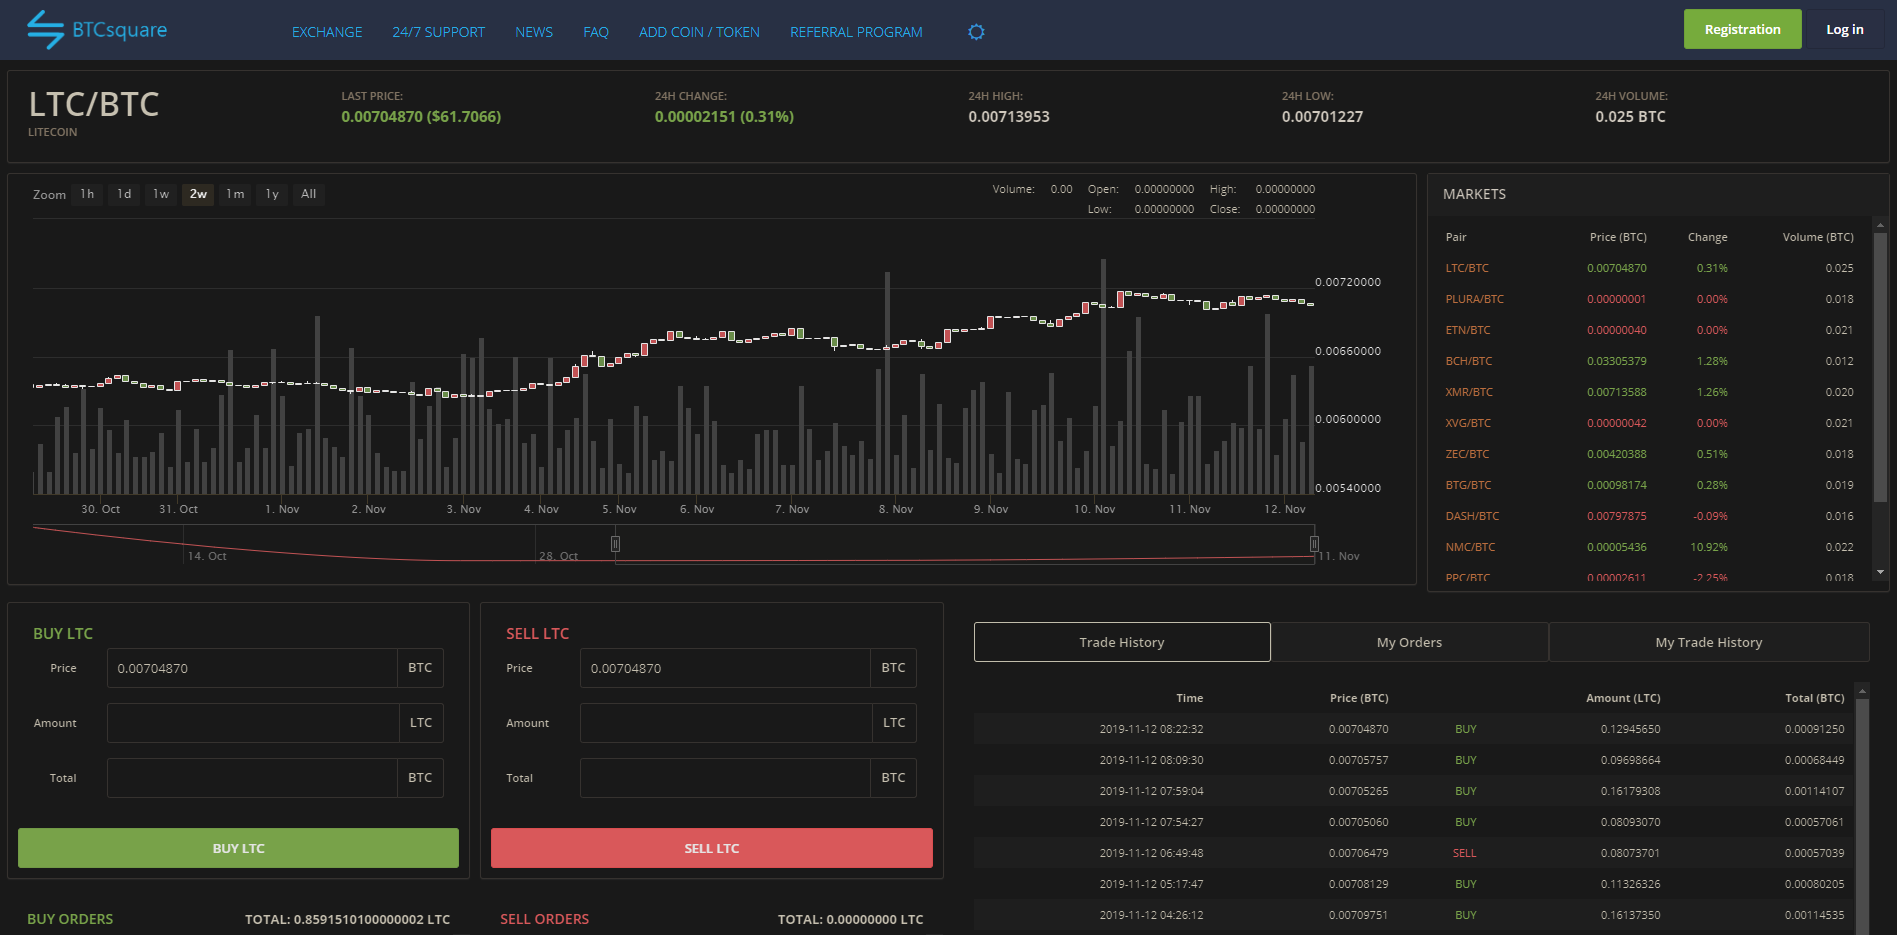Open the FAQ link
The width and height of the screenshot is (1897, 935).
[x=596, y=32]
